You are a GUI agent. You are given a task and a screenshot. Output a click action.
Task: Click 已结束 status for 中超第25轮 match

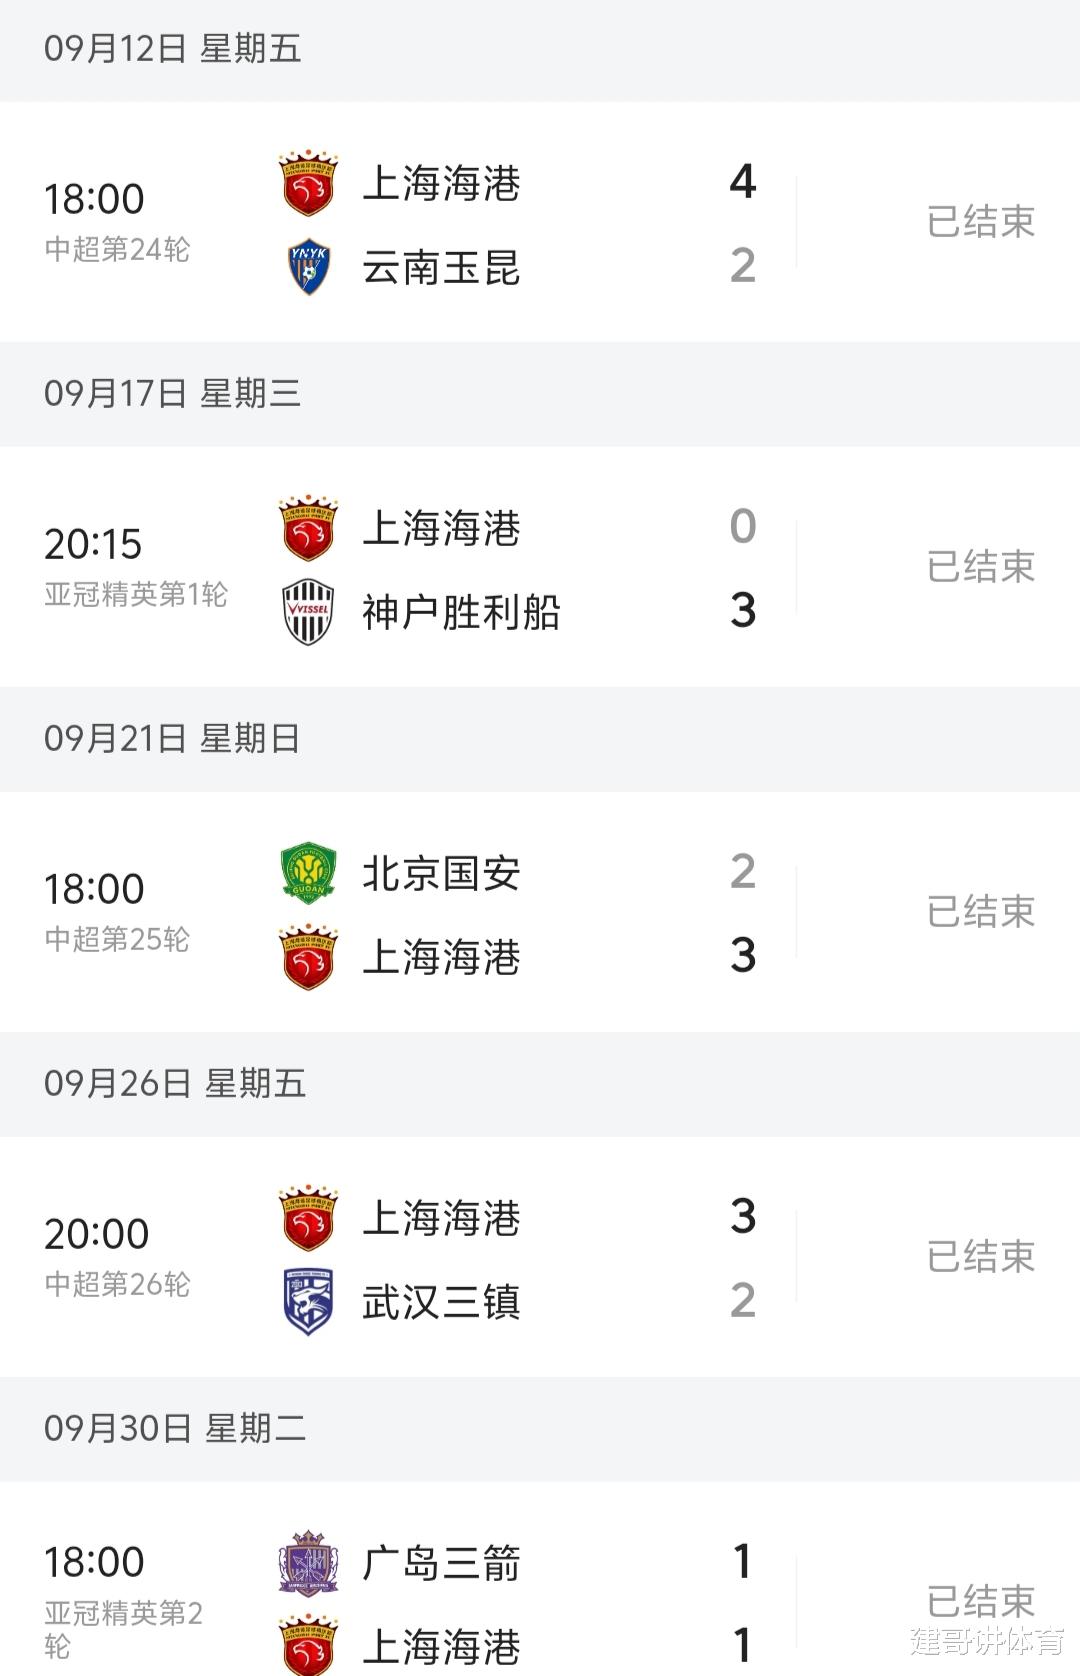(980, 912)
